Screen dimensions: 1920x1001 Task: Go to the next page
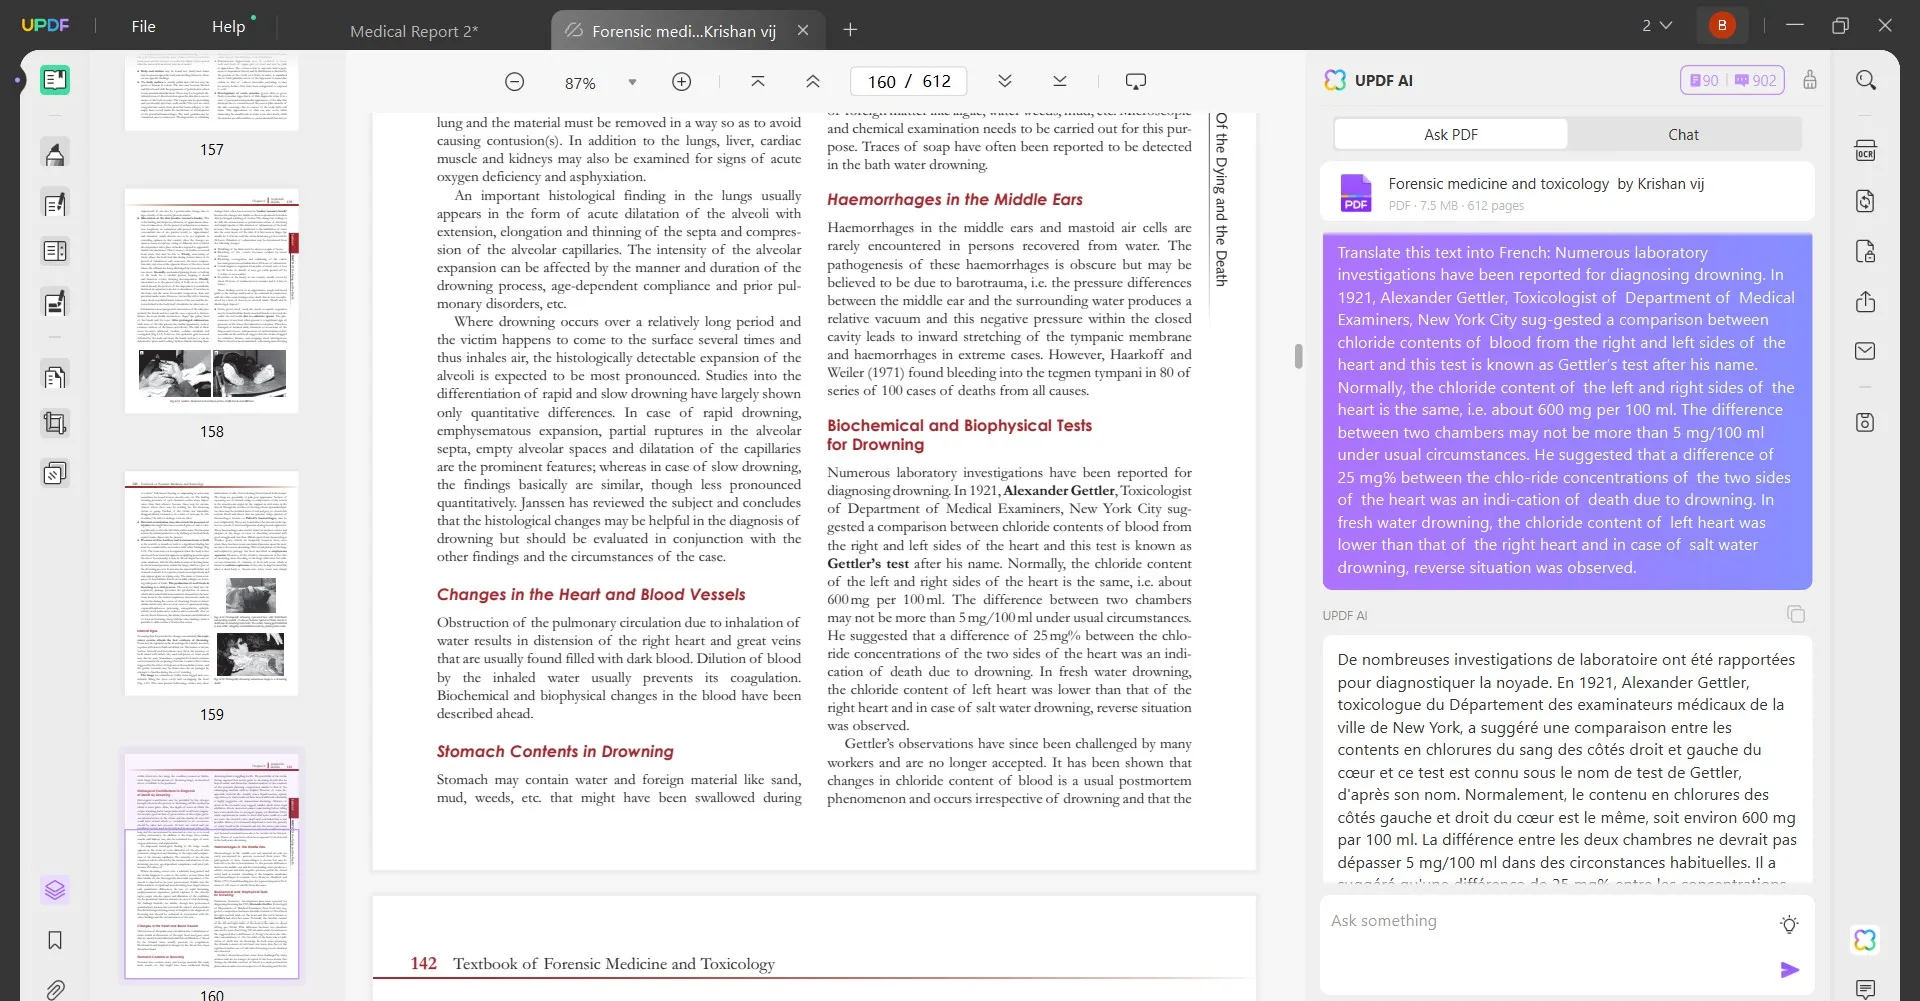point(1005,82)
